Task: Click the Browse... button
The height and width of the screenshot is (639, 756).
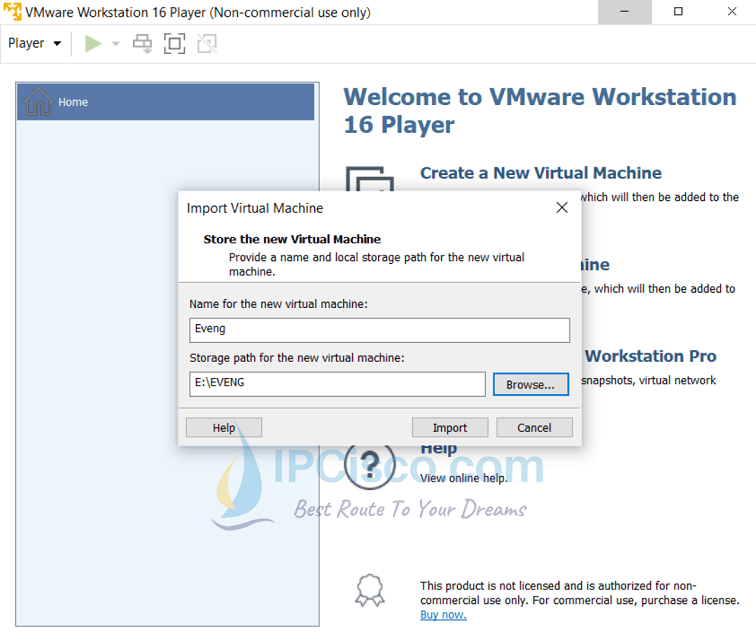Action: click(531, 384)
